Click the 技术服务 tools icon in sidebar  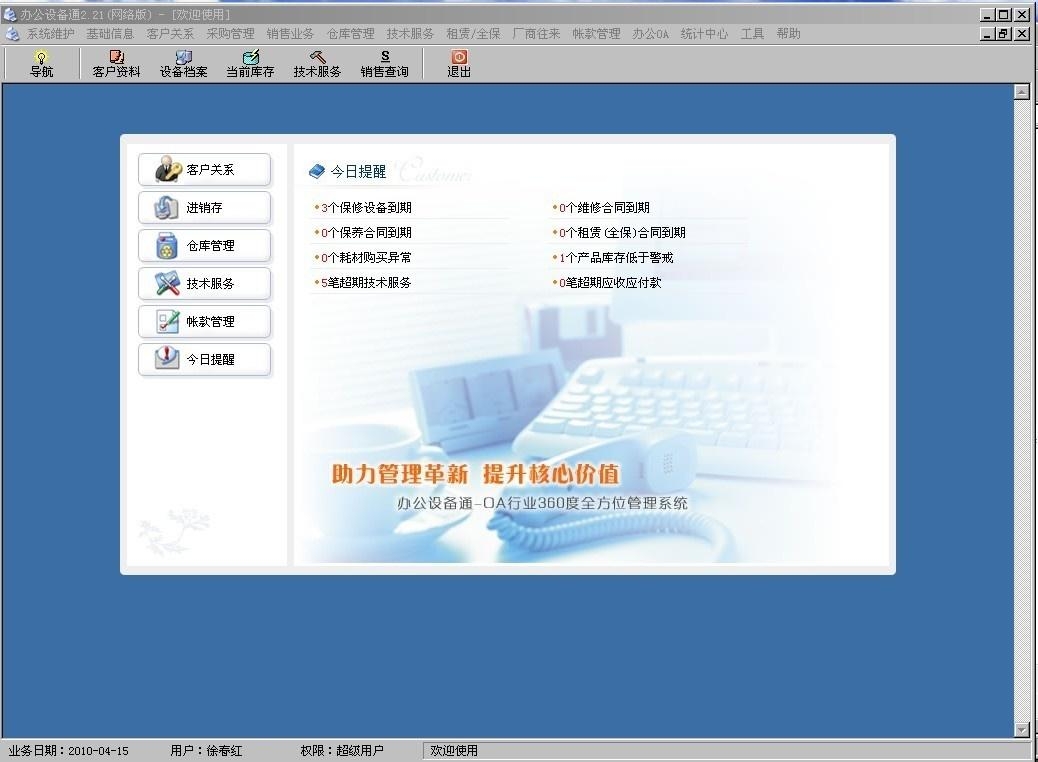pos(167,283)
